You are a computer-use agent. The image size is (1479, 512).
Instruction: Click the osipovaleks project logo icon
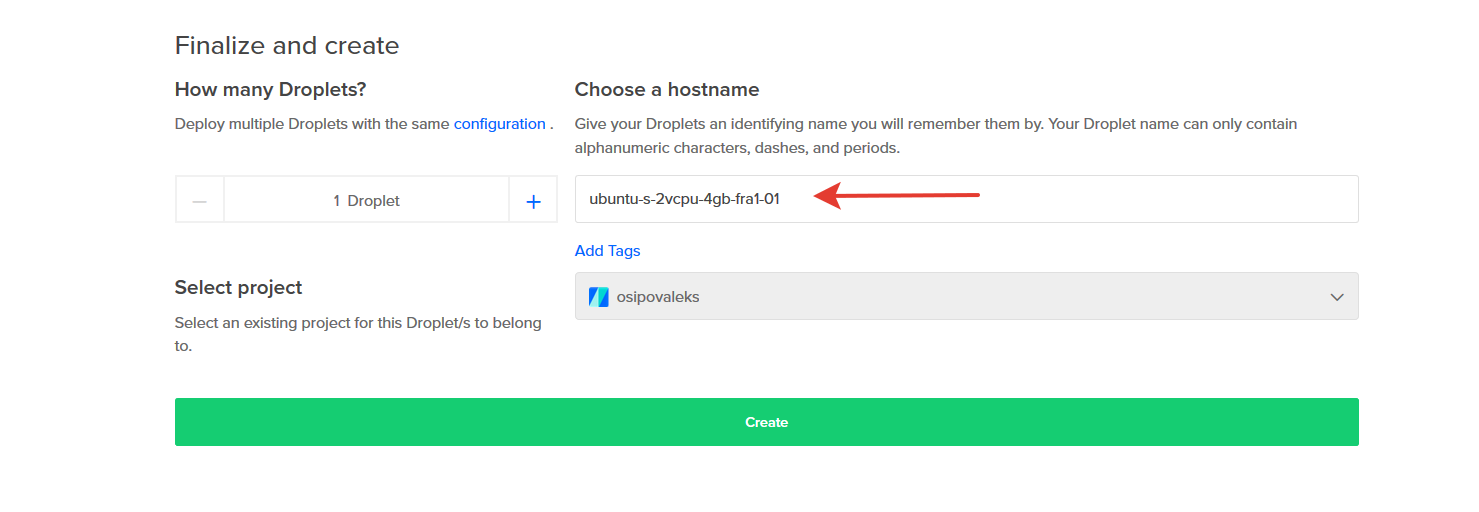[599, 297]
